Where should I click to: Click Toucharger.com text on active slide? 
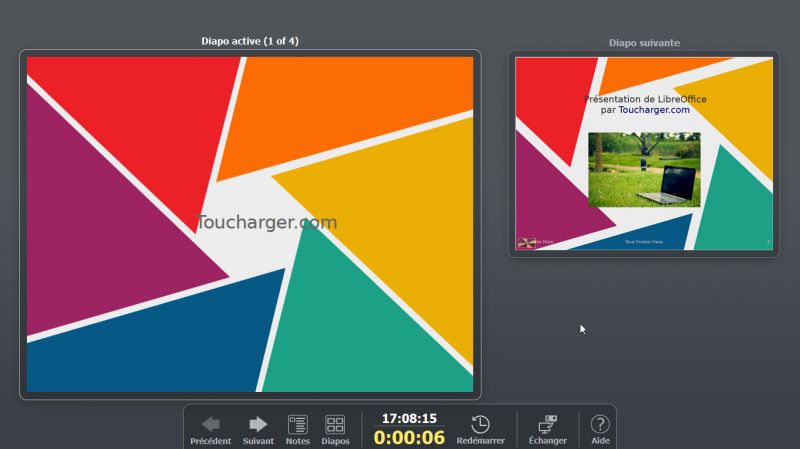pyautogui.click(x=267, y=222)
